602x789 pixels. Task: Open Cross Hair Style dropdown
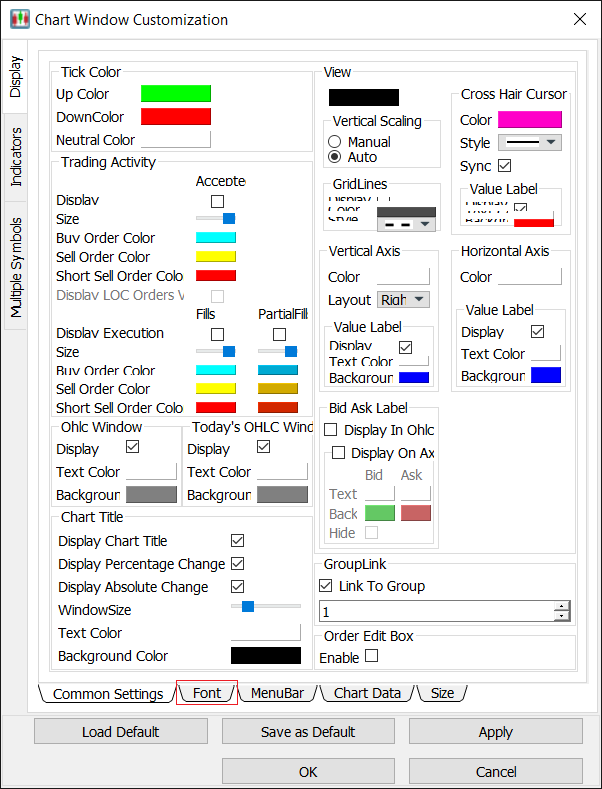529,143
